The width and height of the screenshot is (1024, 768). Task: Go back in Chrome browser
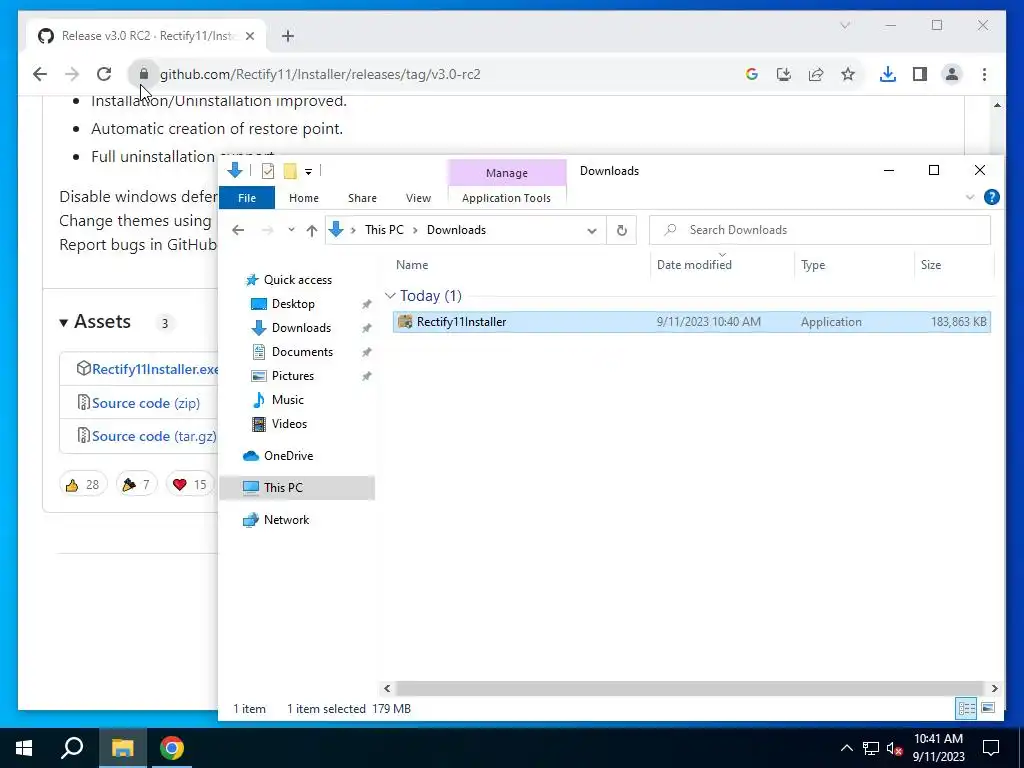click(x=40, y=74)
